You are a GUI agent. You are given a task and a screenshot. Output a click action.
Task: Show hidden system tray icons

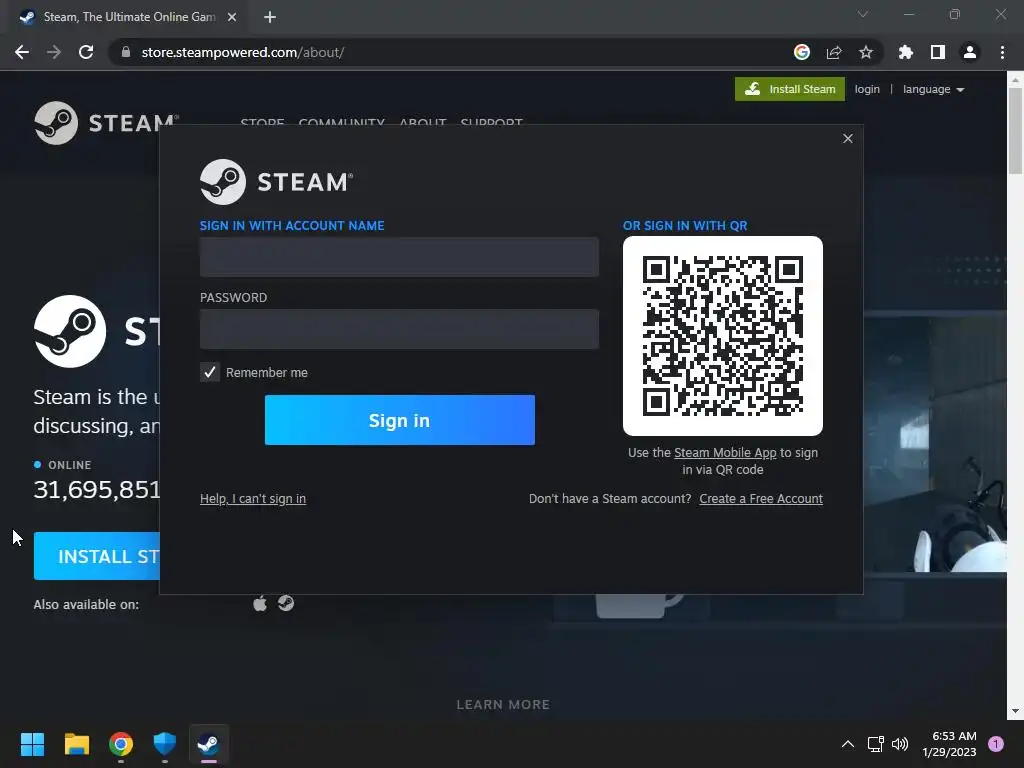click(x=848, y=744)
